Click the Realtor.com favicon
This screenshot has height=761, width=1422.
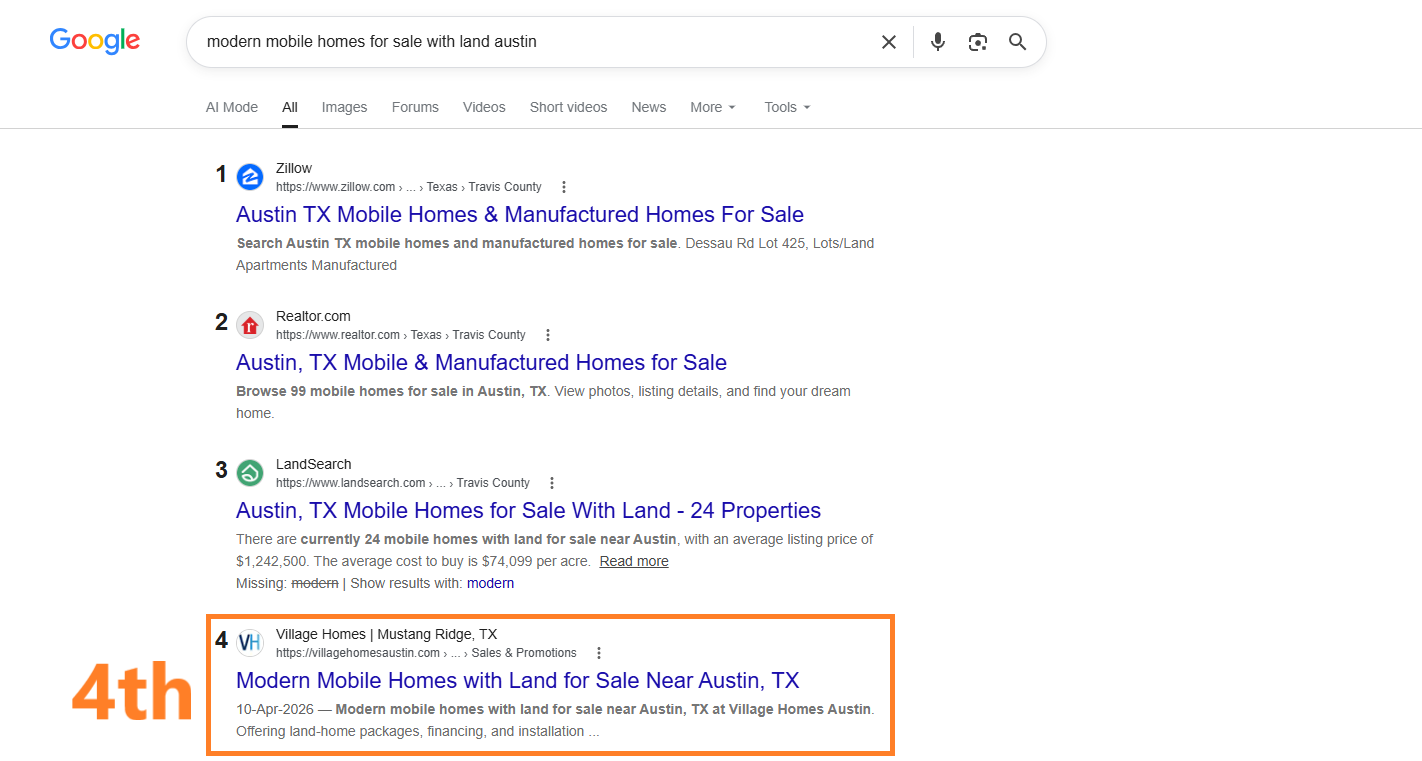click(x=250, y=325)
